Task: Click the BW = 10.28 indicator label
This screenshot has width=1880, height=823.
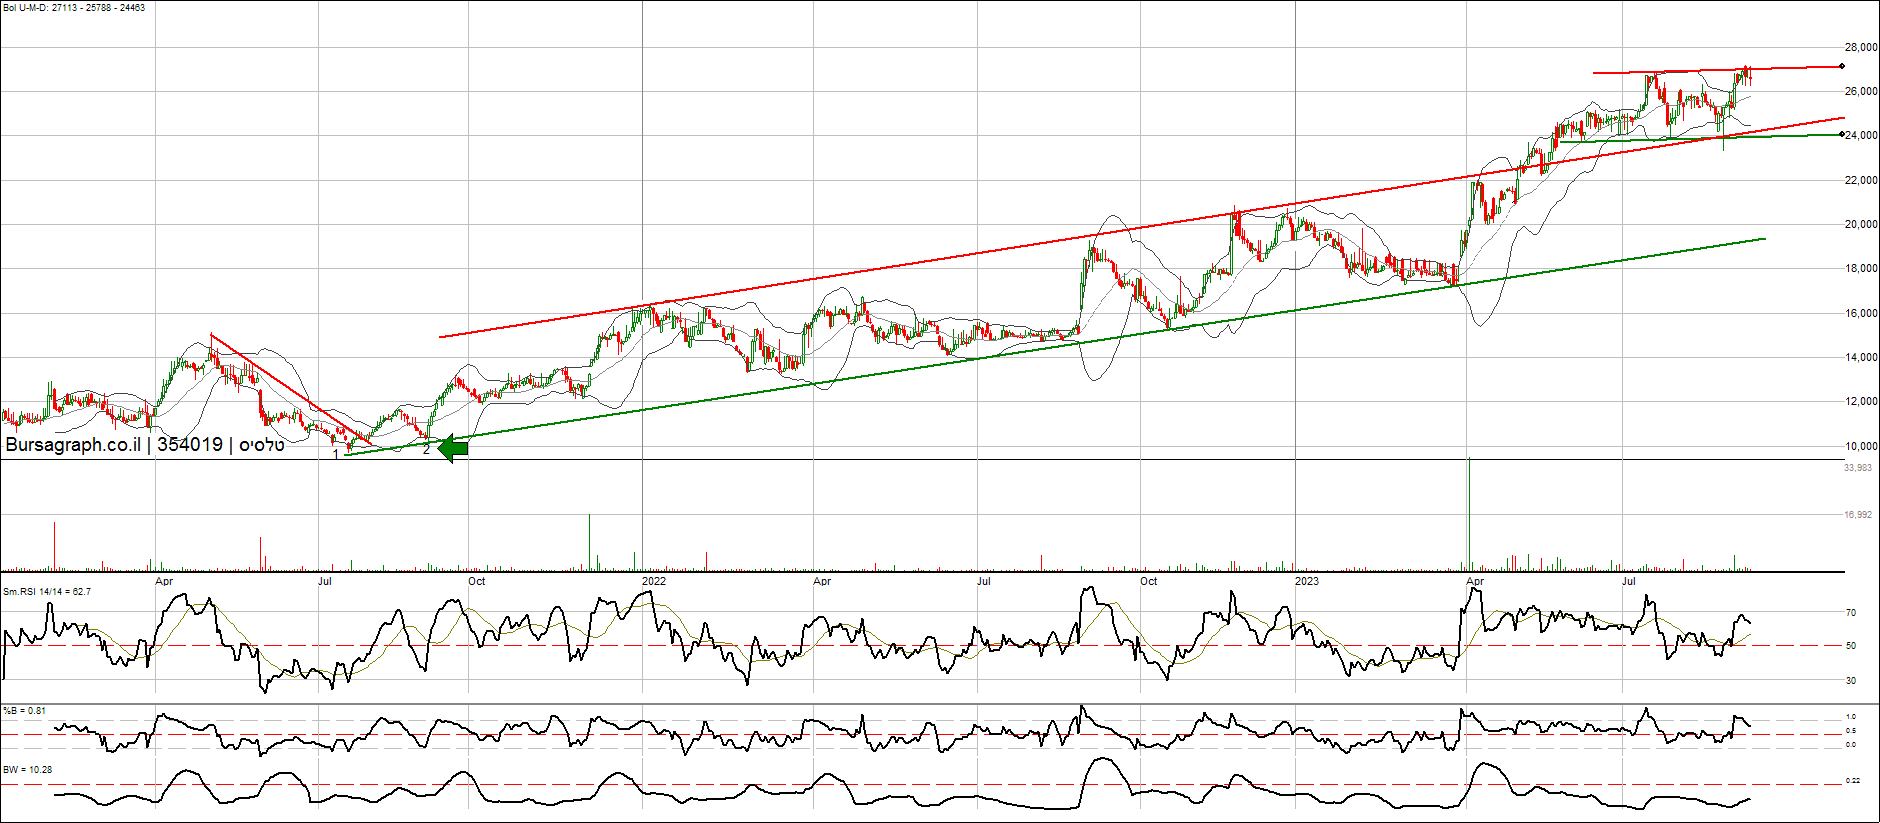Action: (x=27, y=770)
